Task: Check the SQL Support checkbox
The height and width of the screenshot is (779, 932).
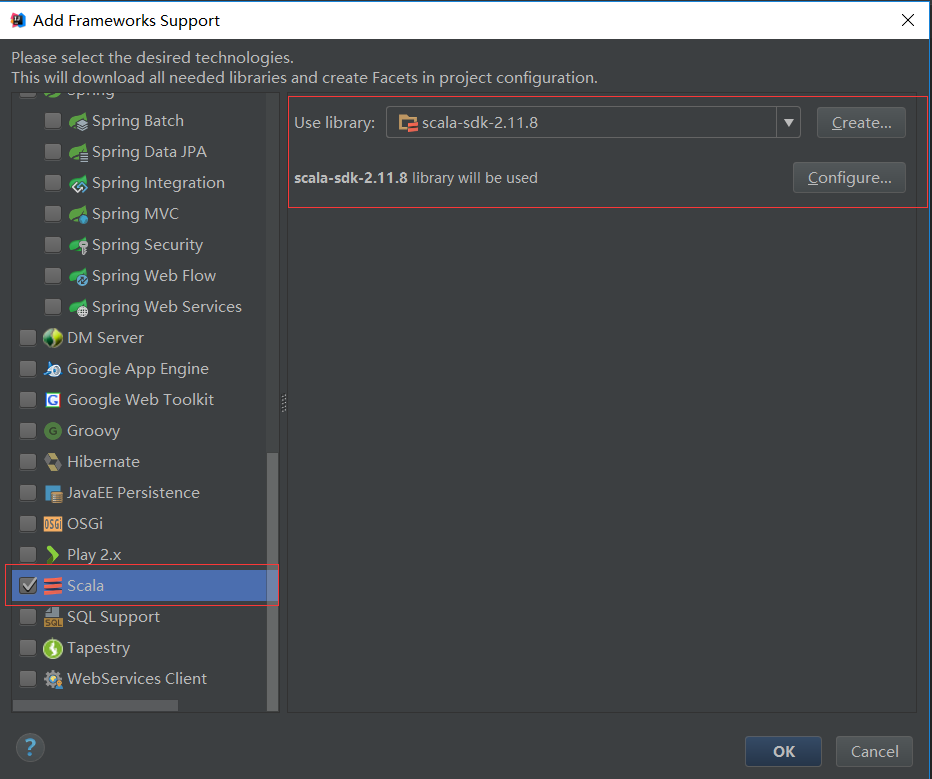Action: 28,616
